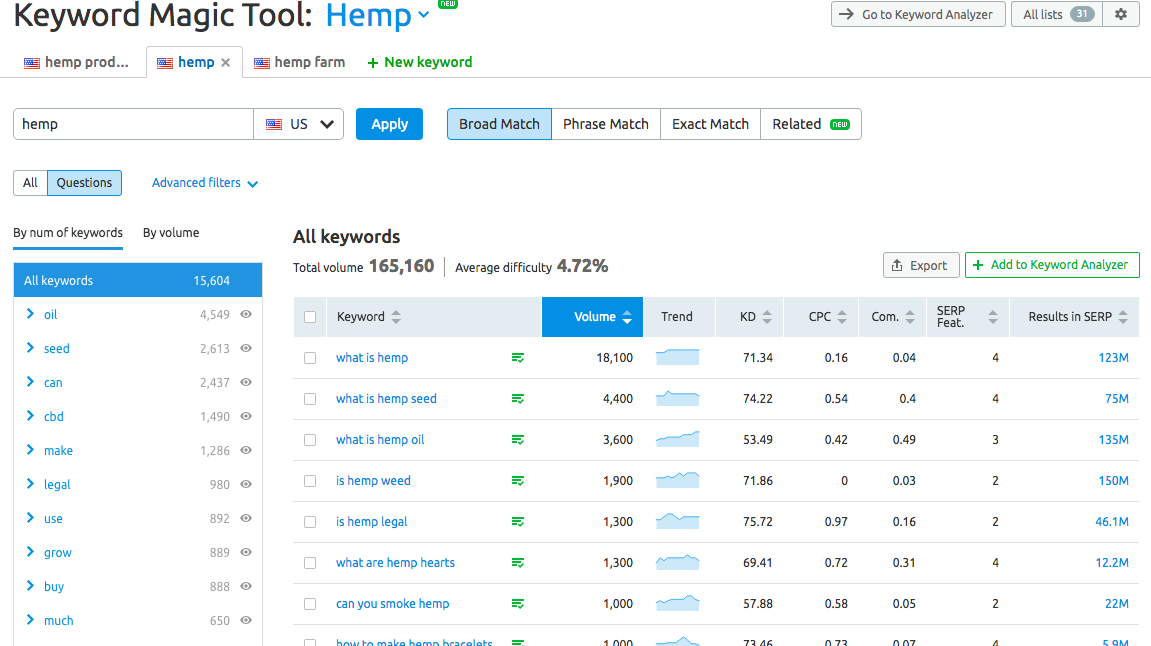Screen dimensions: 1151x646
Task: Expand the use keyword group
Action: click(30, 518)
